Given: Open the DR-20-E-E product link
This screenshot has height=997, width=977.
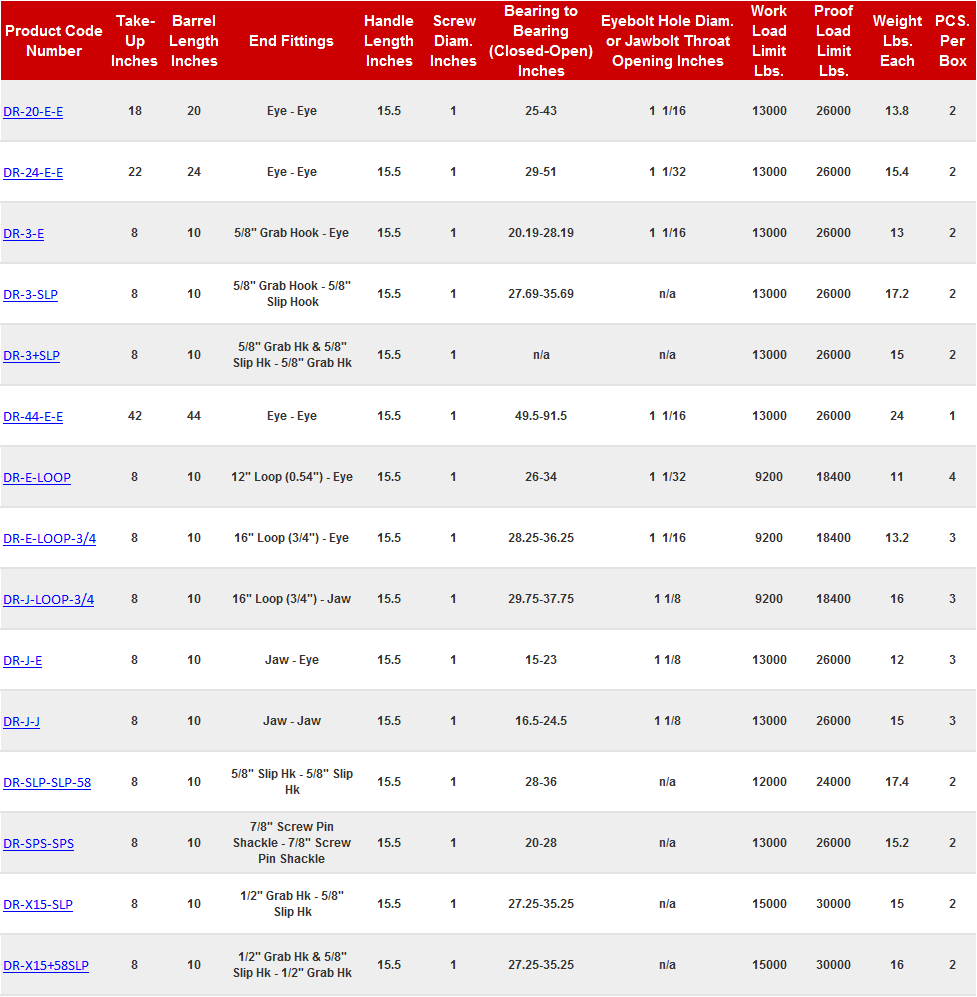Looking at the screenshot, I should click(33, 111).
